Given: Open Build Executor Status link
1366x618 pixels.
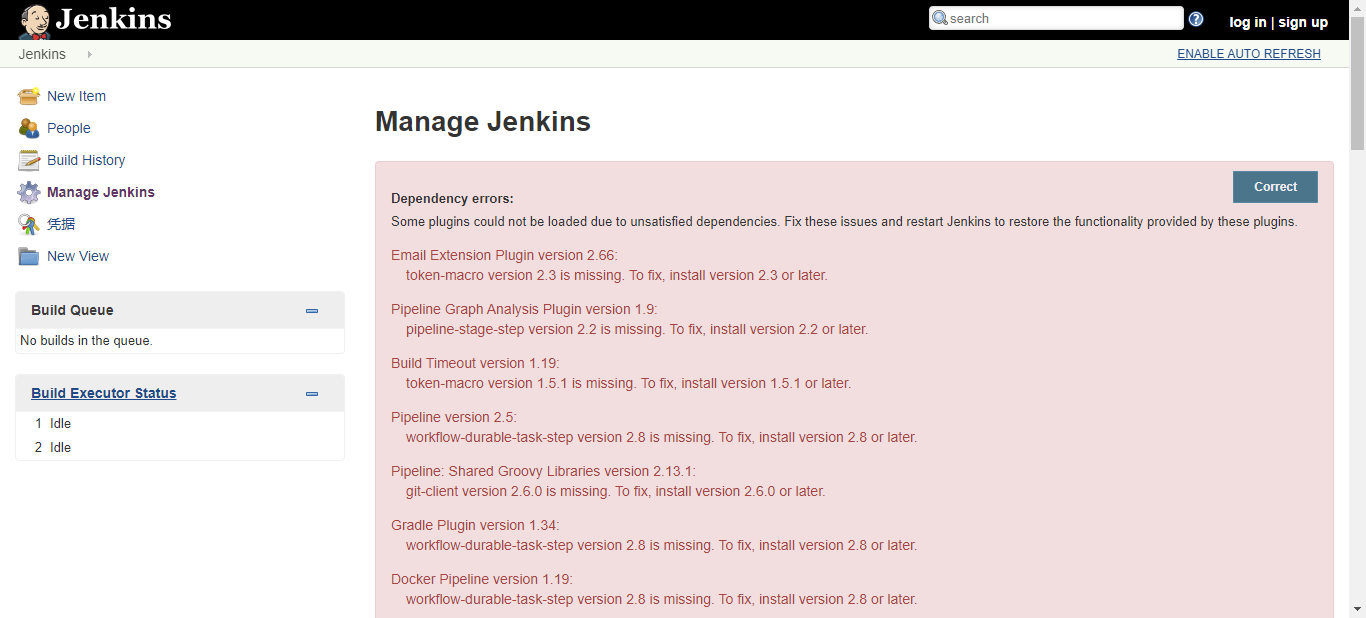Looking at the screenshot, I should (104, 393).
